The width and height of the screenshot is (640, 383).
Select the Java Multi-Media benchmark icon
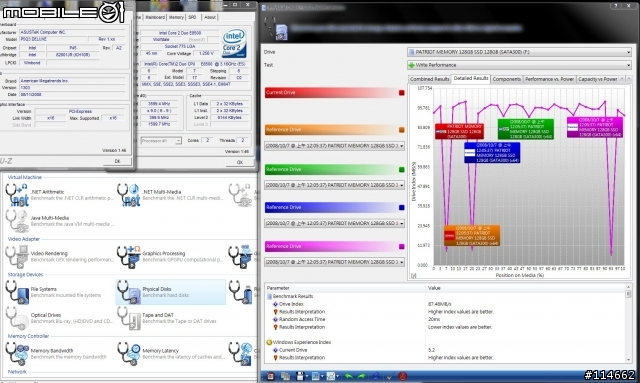click(x=17, y=221)
